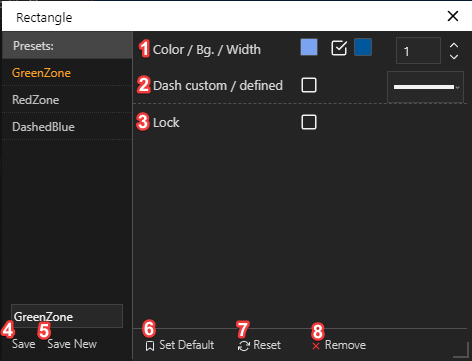Open the light blue line color swatch
The image size is (472, 361).
coord(309,47)
